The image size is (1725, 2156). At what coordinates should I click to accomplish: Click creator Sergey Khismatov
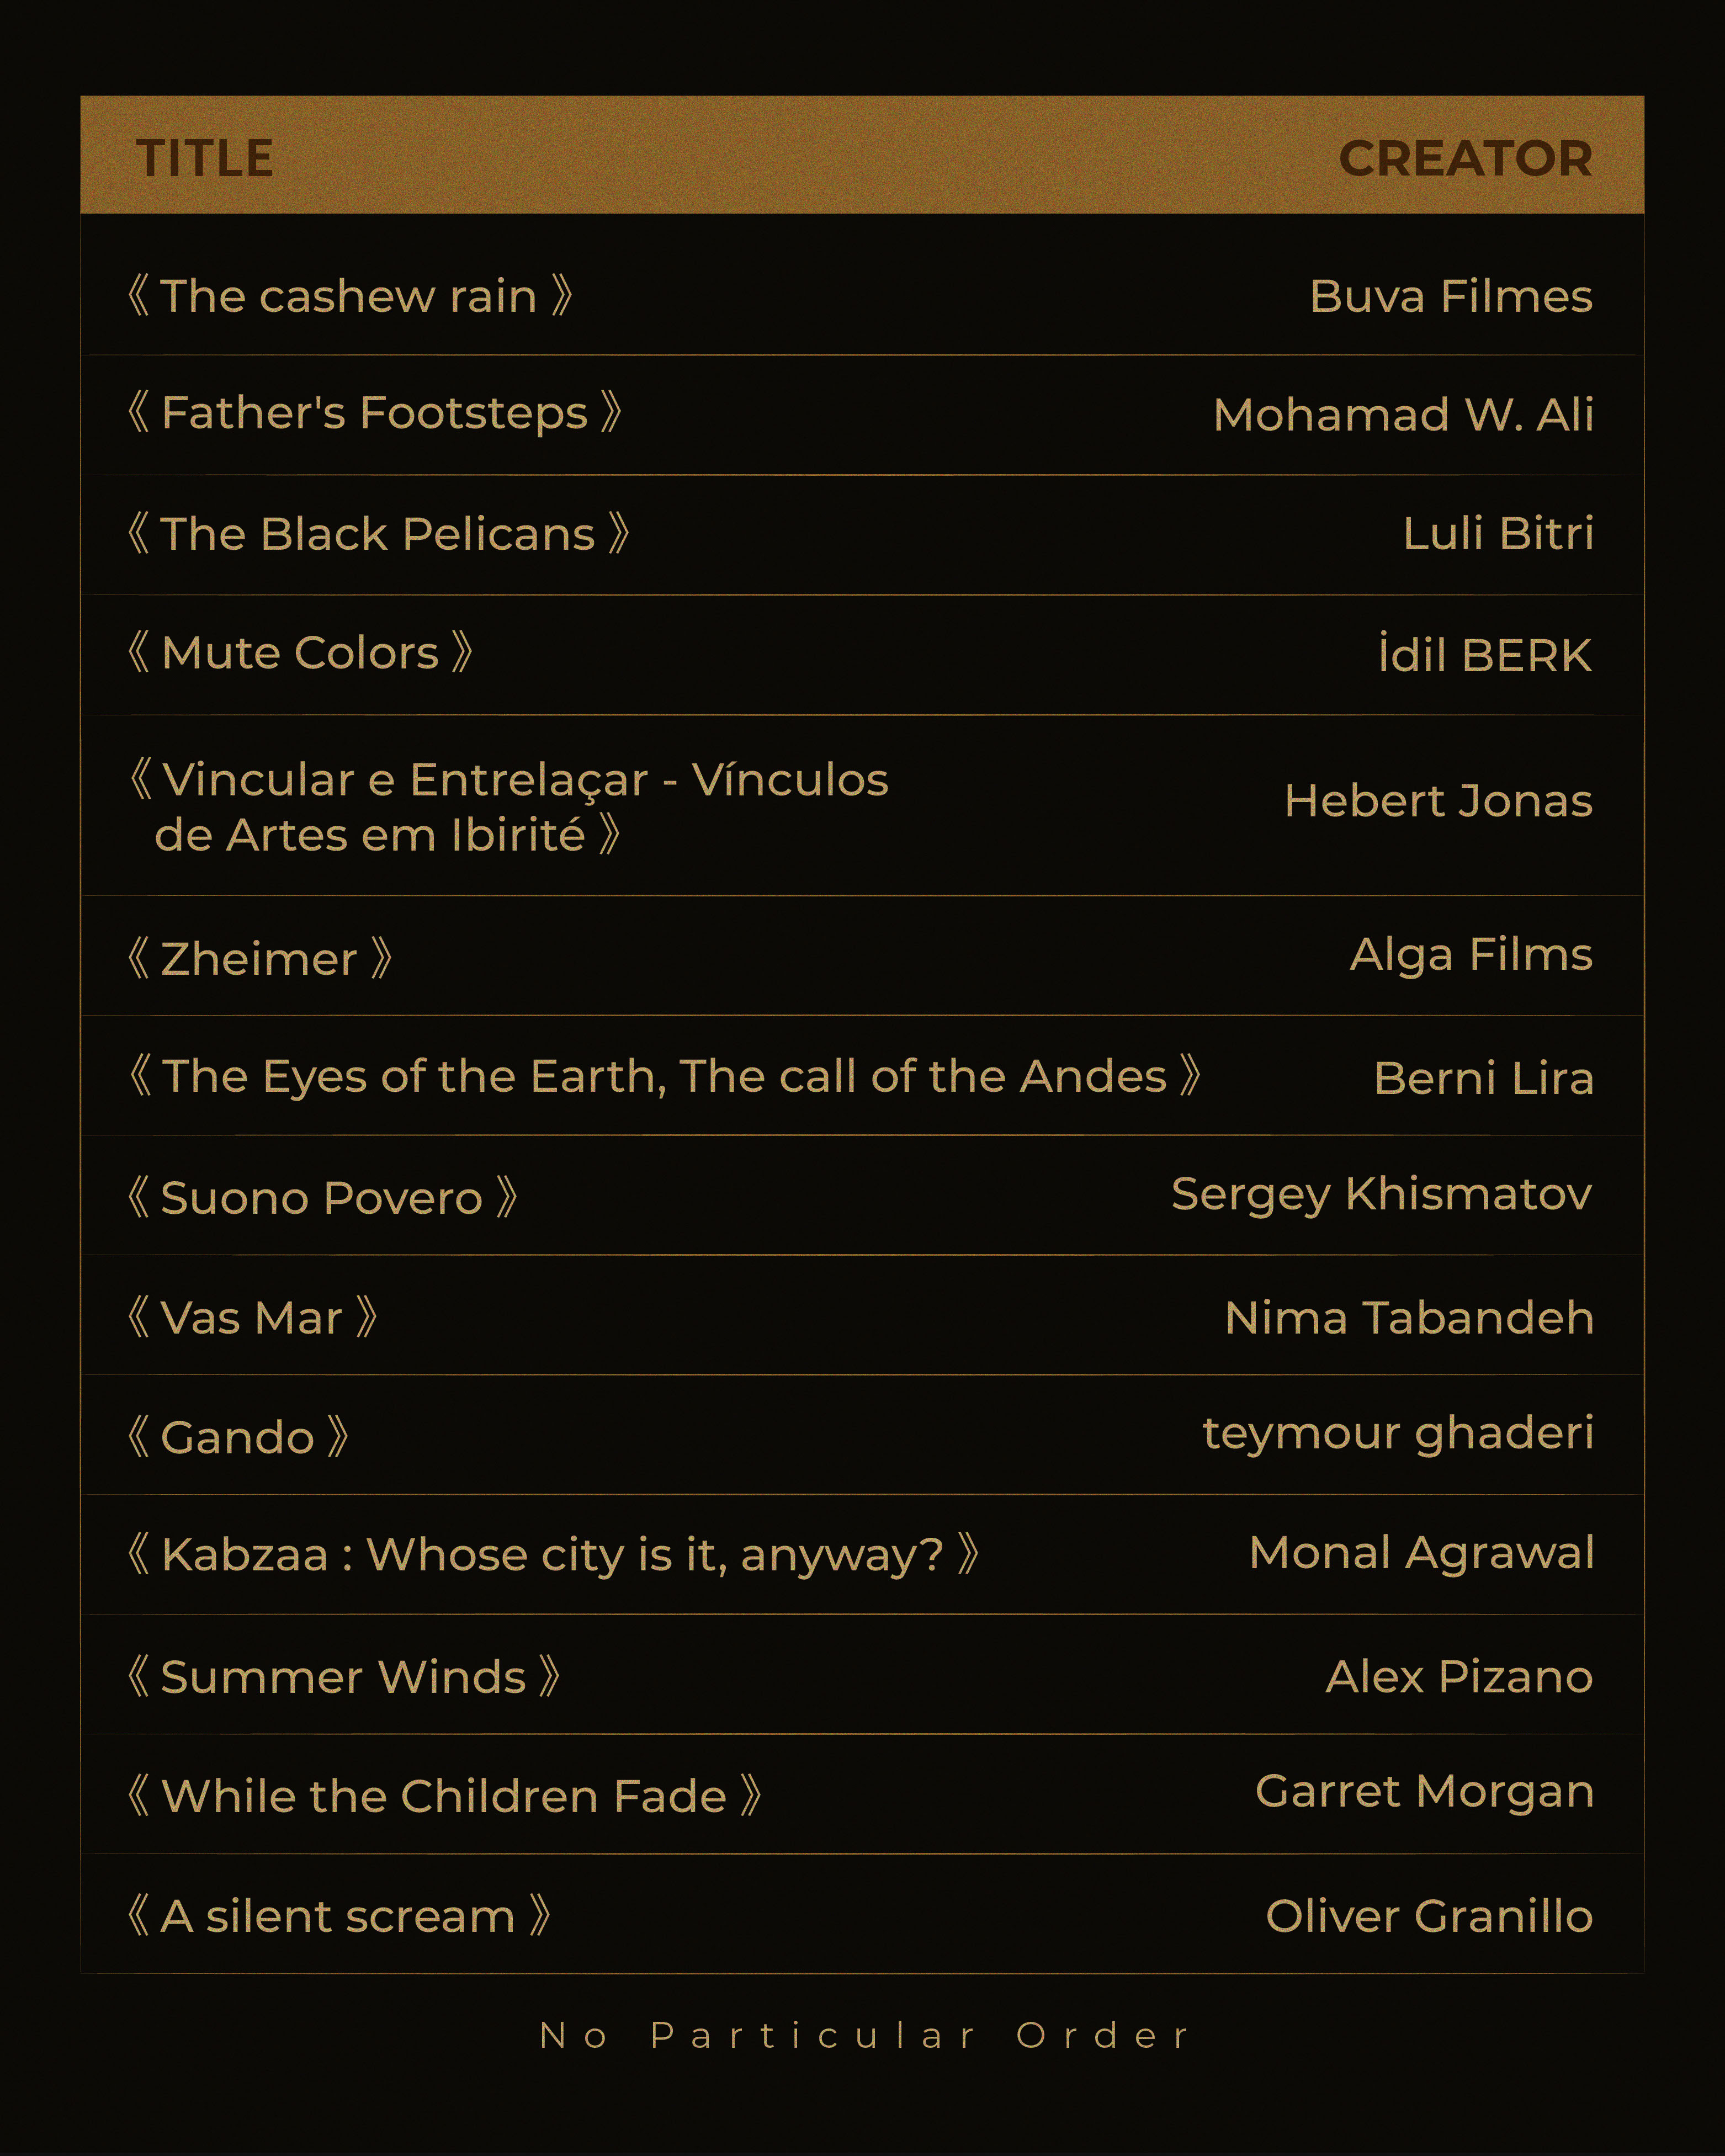[x=1382, y=1195]
